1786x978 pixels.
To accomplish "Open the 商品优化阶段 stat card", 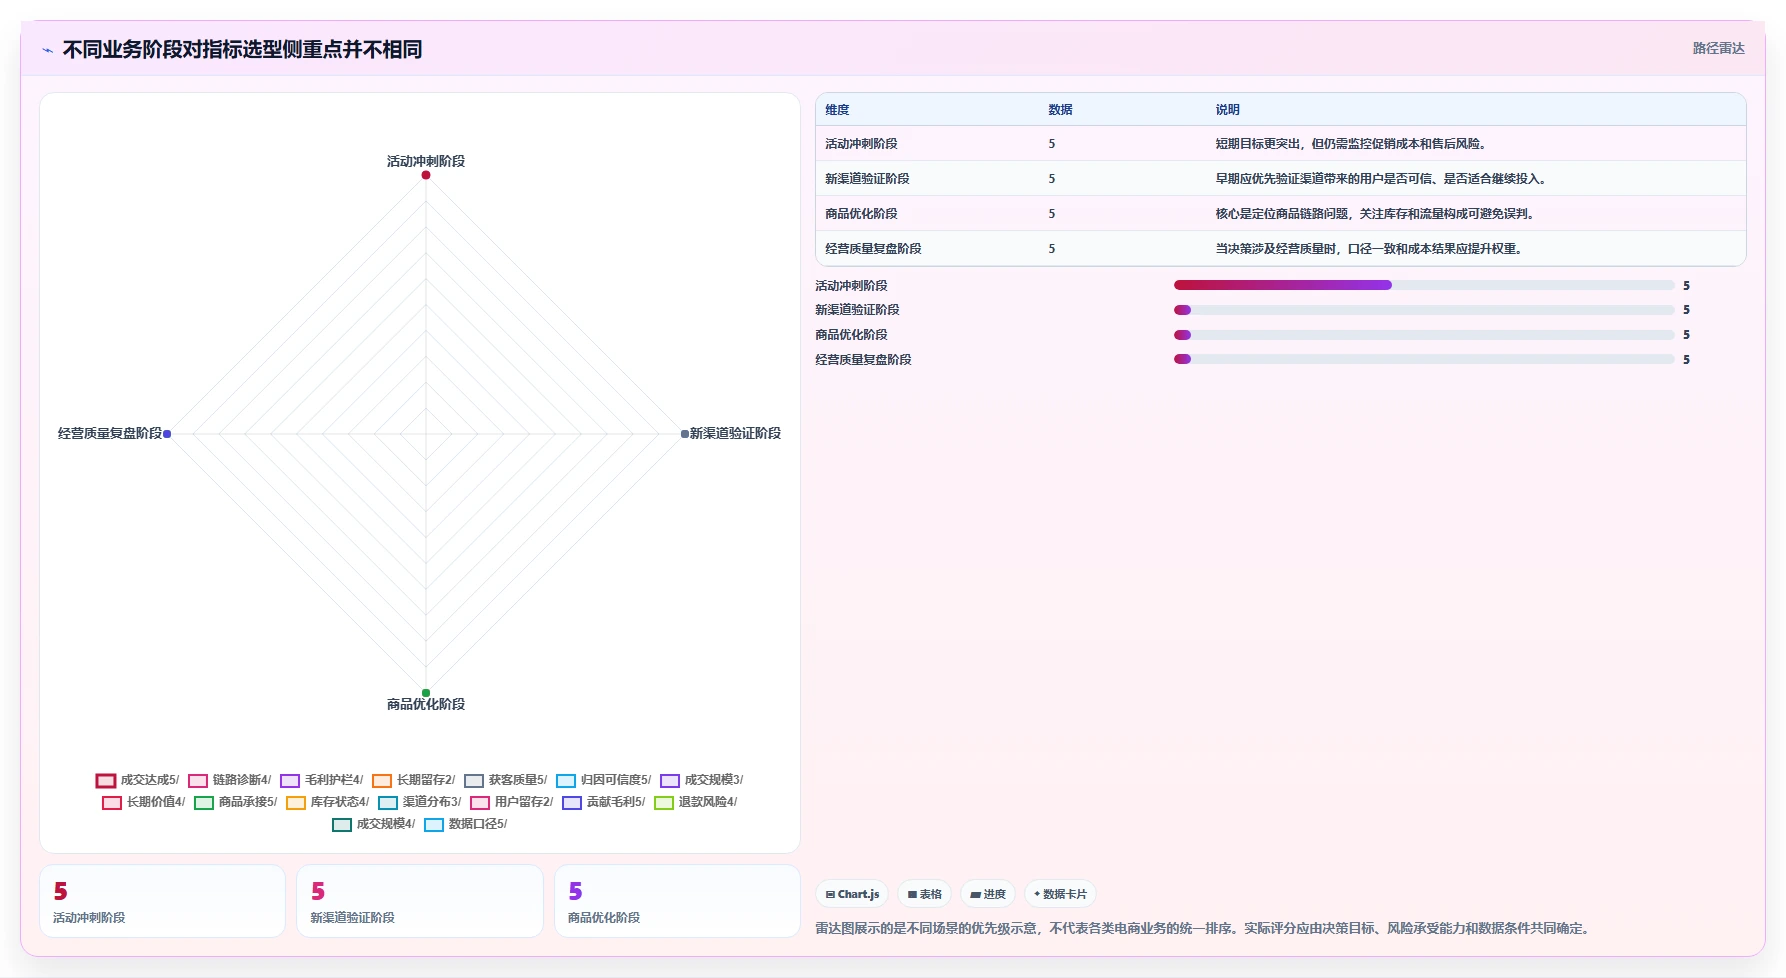I will [677, 901].
